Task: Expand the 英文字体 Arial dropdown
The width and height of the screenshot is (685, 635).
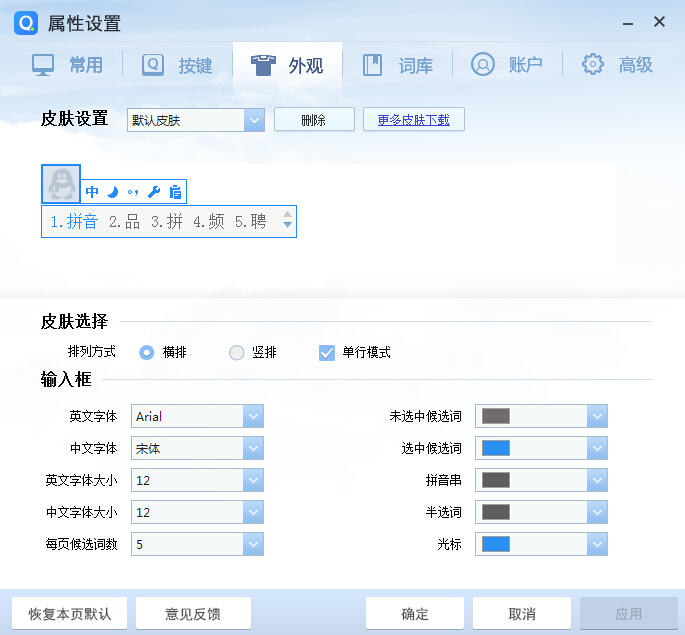Action: click(x=253, y=416)
